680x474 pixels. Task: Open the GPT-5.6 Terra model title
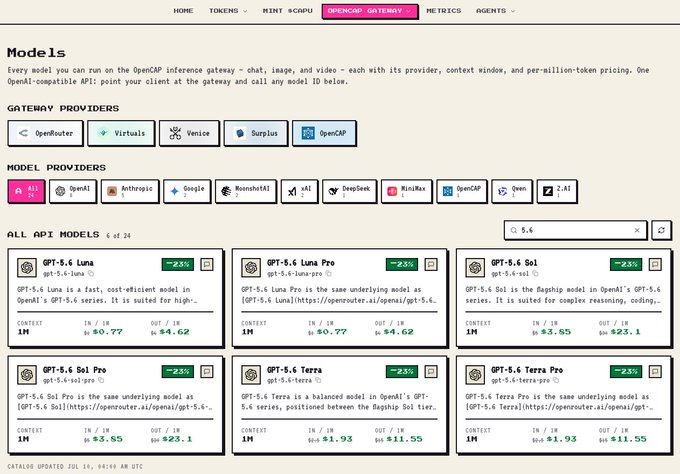294,370
